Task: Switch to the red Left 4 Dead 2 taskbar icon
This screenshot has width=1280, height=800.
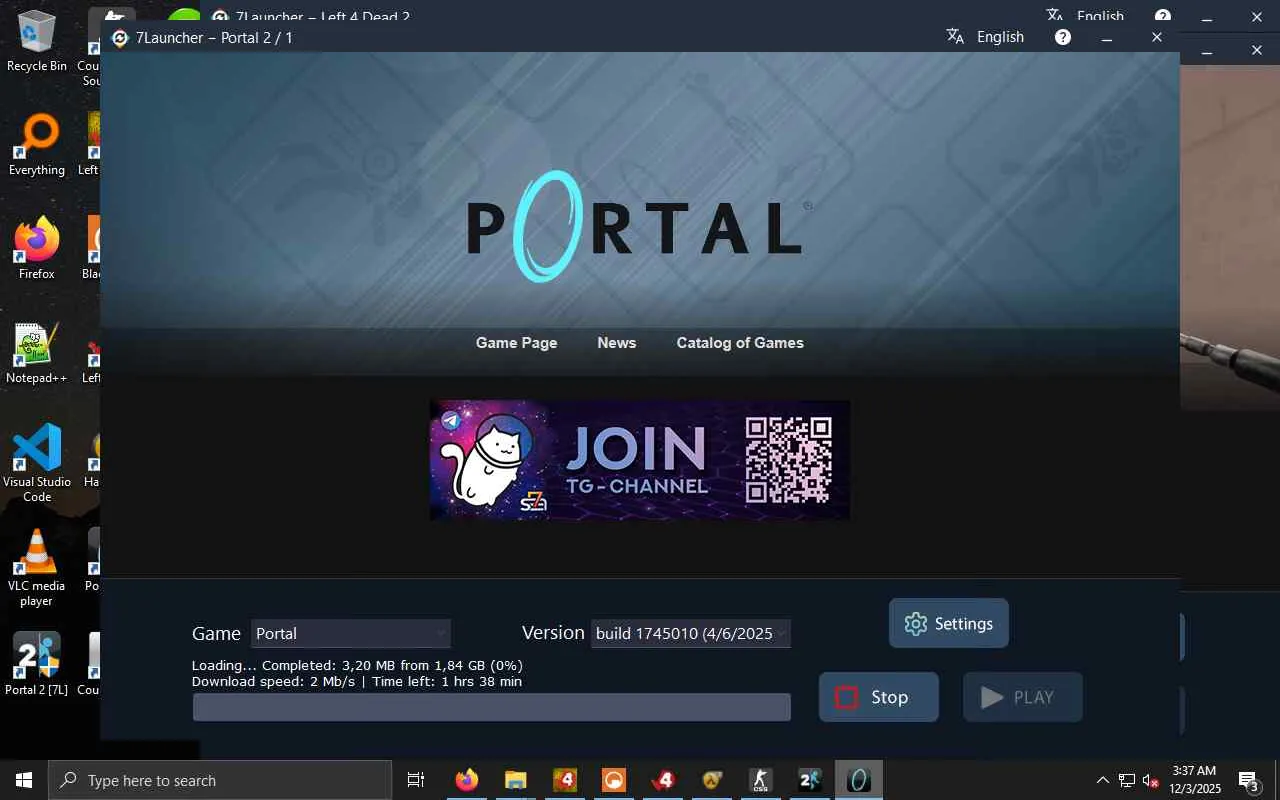Action: point(663,780)
